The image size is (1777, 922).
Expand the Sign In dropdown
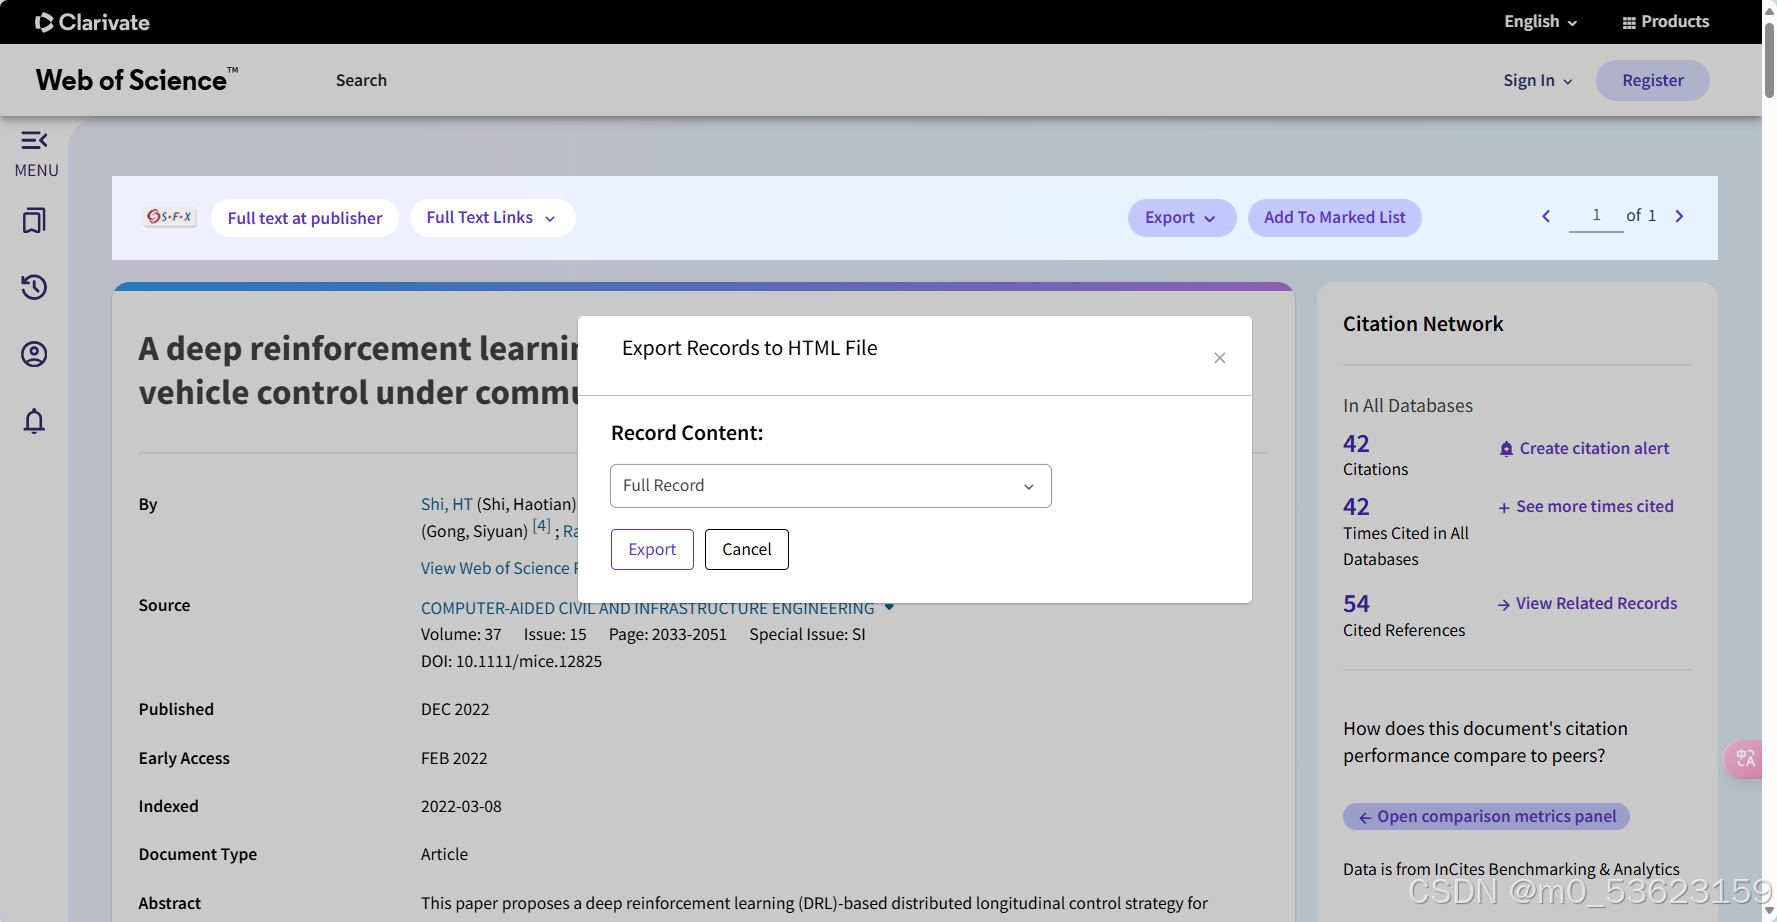coord(1537,81)
